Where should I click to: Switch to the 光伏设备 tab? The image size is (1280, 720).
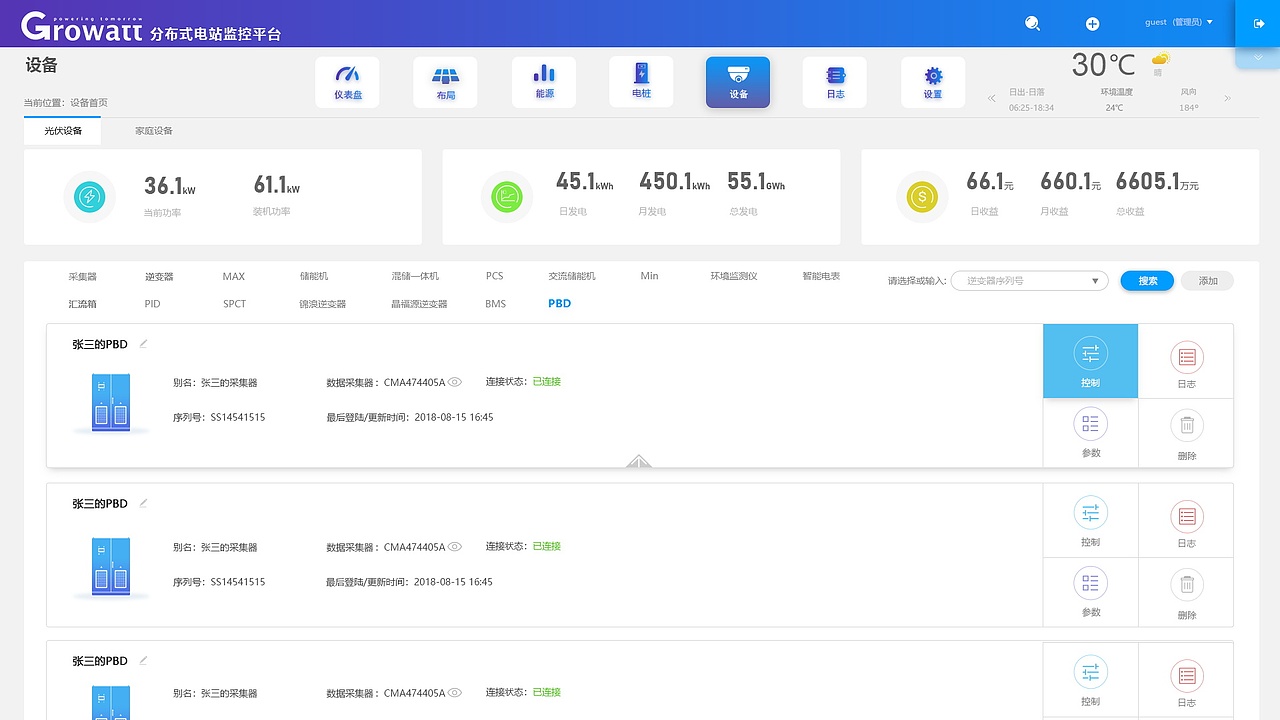point(62,131)
